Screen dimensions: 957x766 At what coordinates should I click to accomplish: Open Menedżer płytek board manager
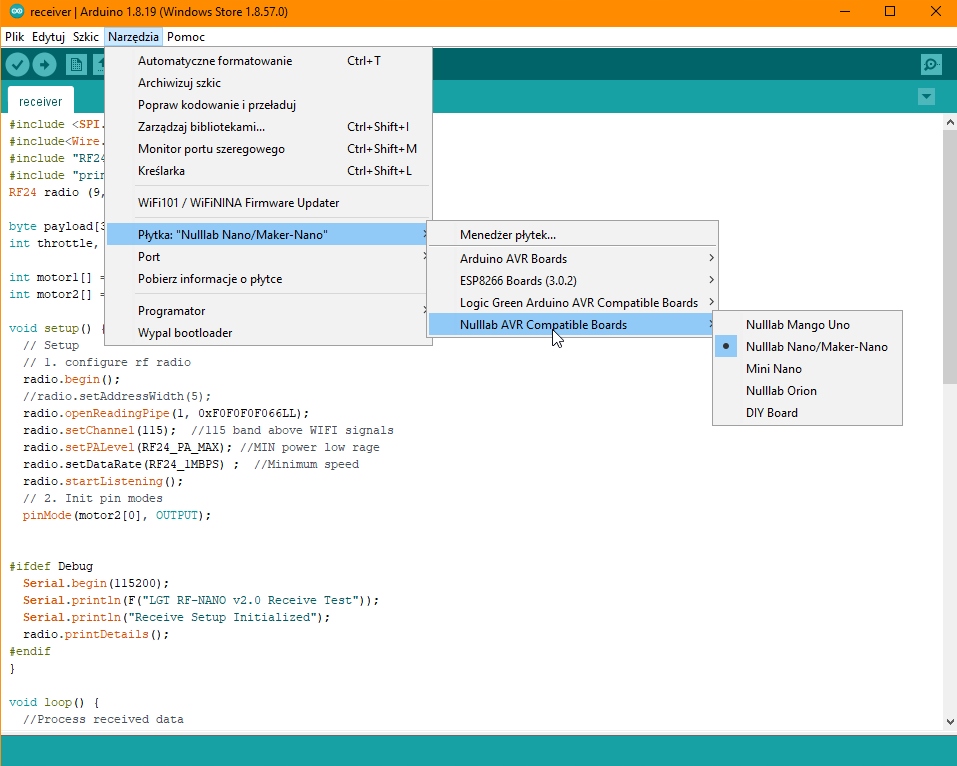click(508, 235)
